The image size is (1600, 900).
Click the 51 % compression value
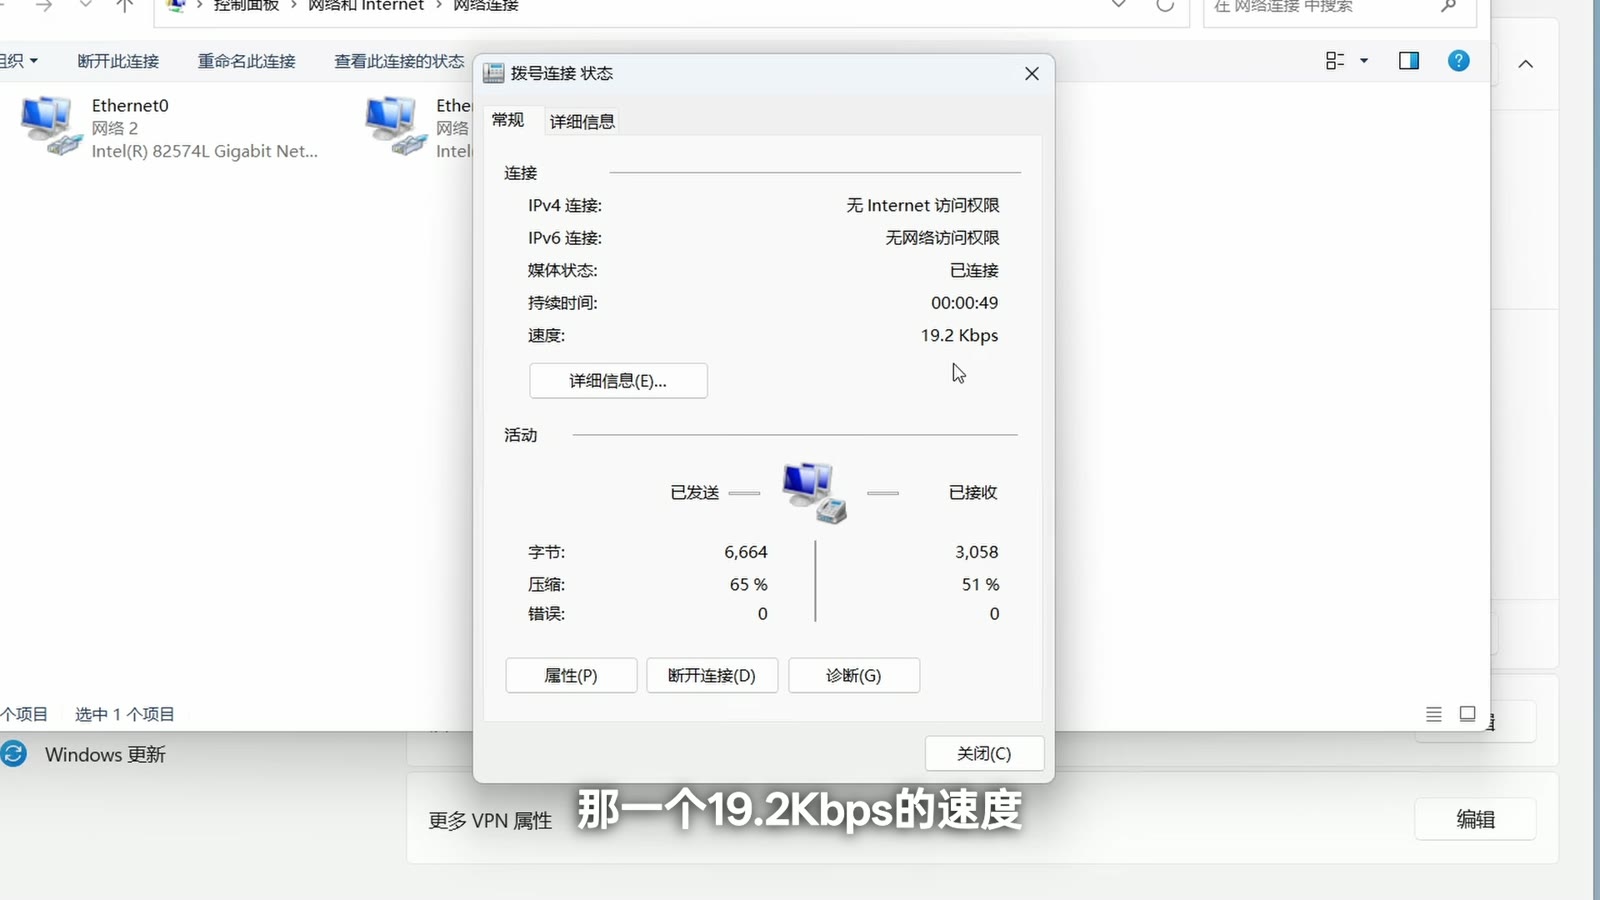(980, 584)
